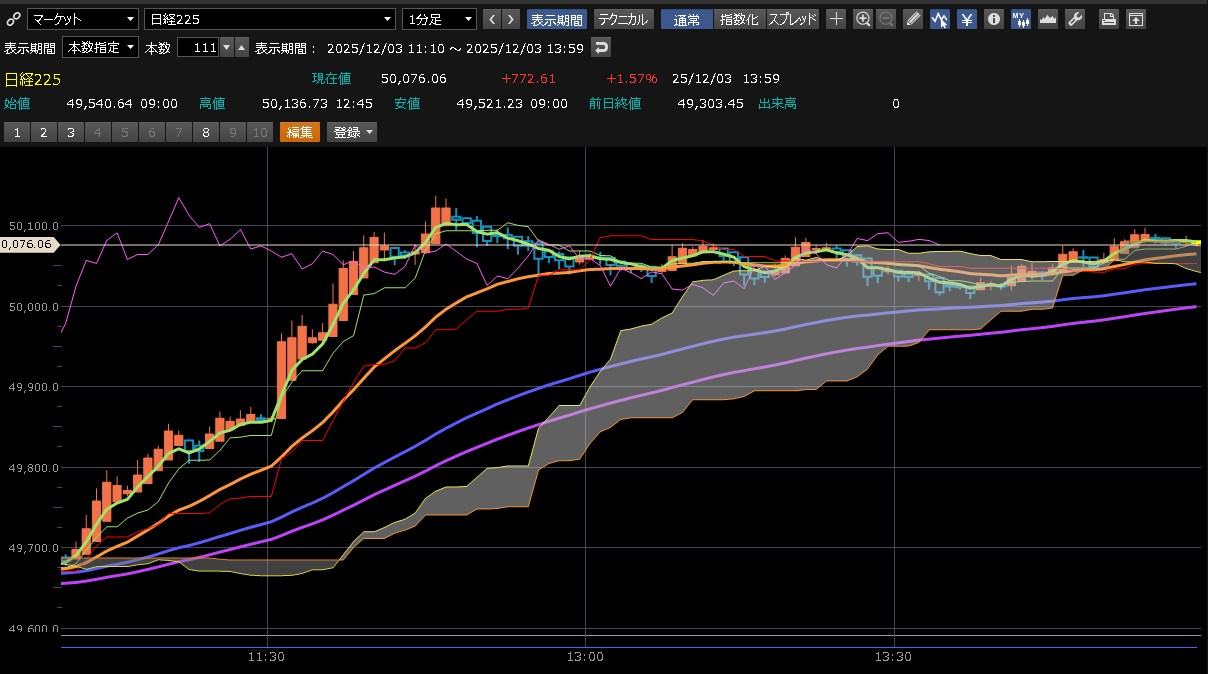Click the info circle icon
The image size is (1208, 674).
[x=993, y=19]
